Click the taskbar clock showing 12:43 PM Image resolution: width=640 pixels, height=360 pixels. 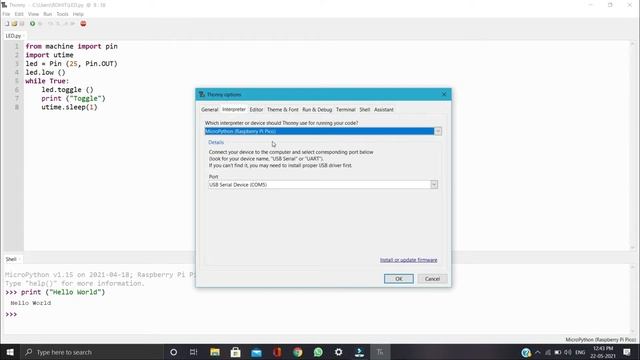point(602,352)
